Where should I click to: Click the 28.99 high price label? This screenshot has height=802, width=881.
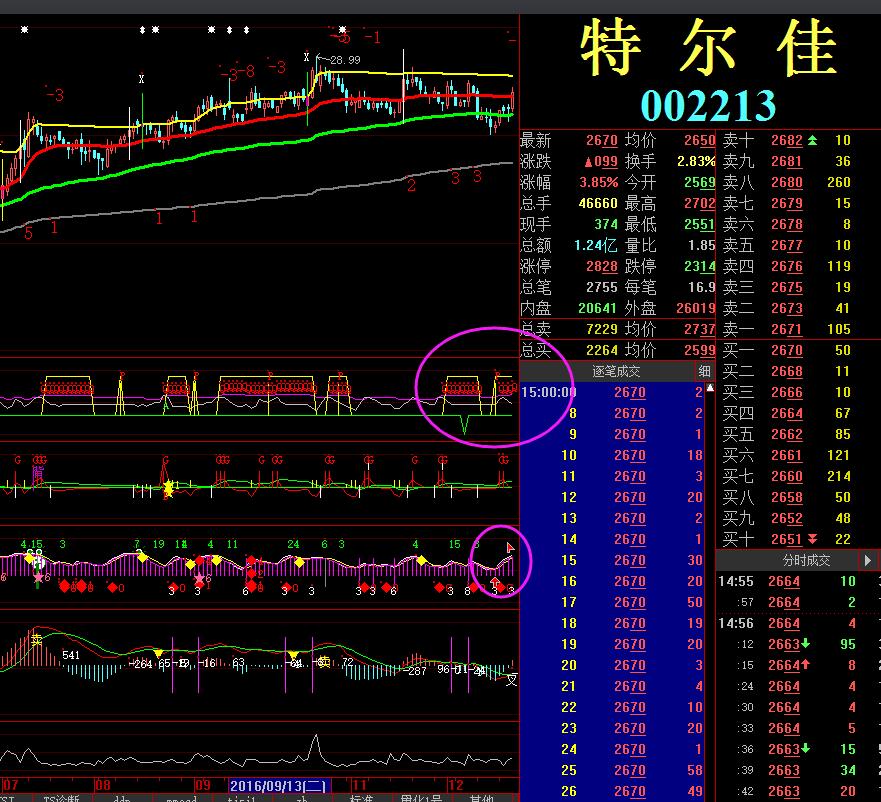[345, 60]
